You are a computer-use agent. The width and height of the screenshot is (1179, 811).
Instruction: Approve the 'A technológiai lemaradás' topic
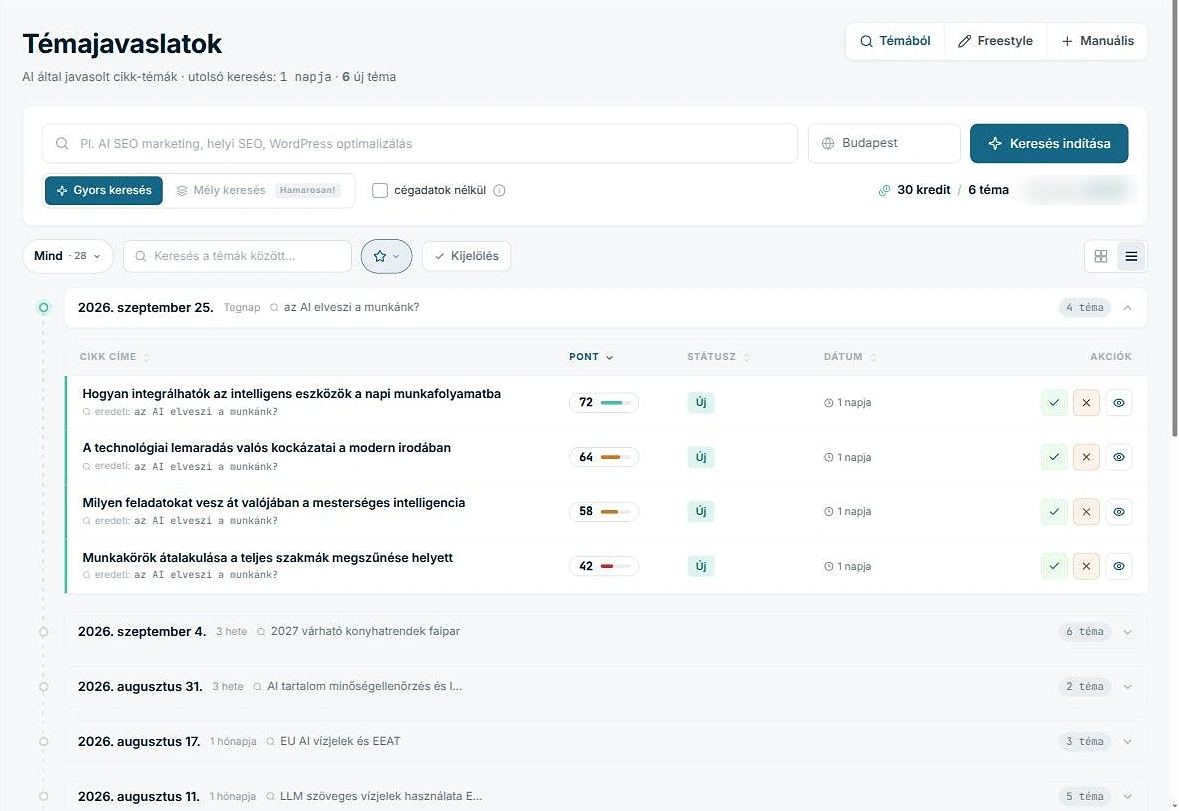[1054, 457]
